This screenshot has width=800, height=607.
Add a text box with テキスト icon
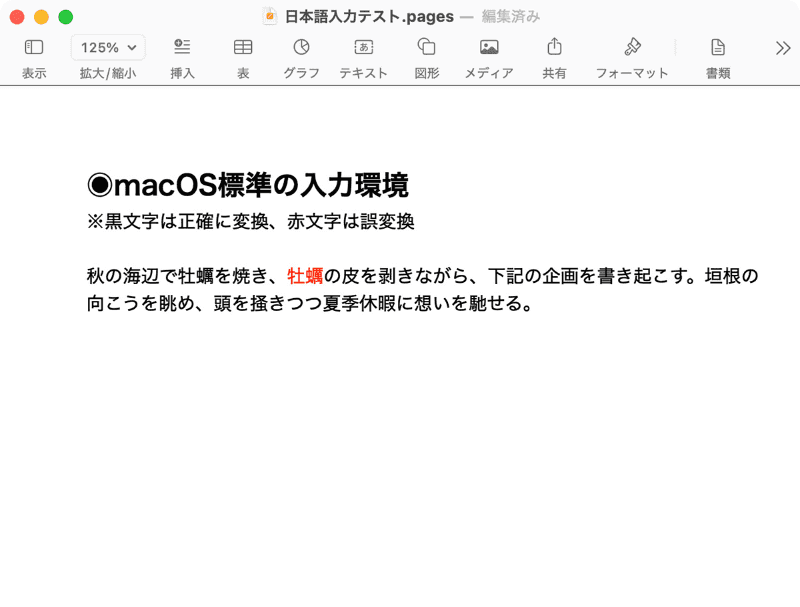point(364,47)
